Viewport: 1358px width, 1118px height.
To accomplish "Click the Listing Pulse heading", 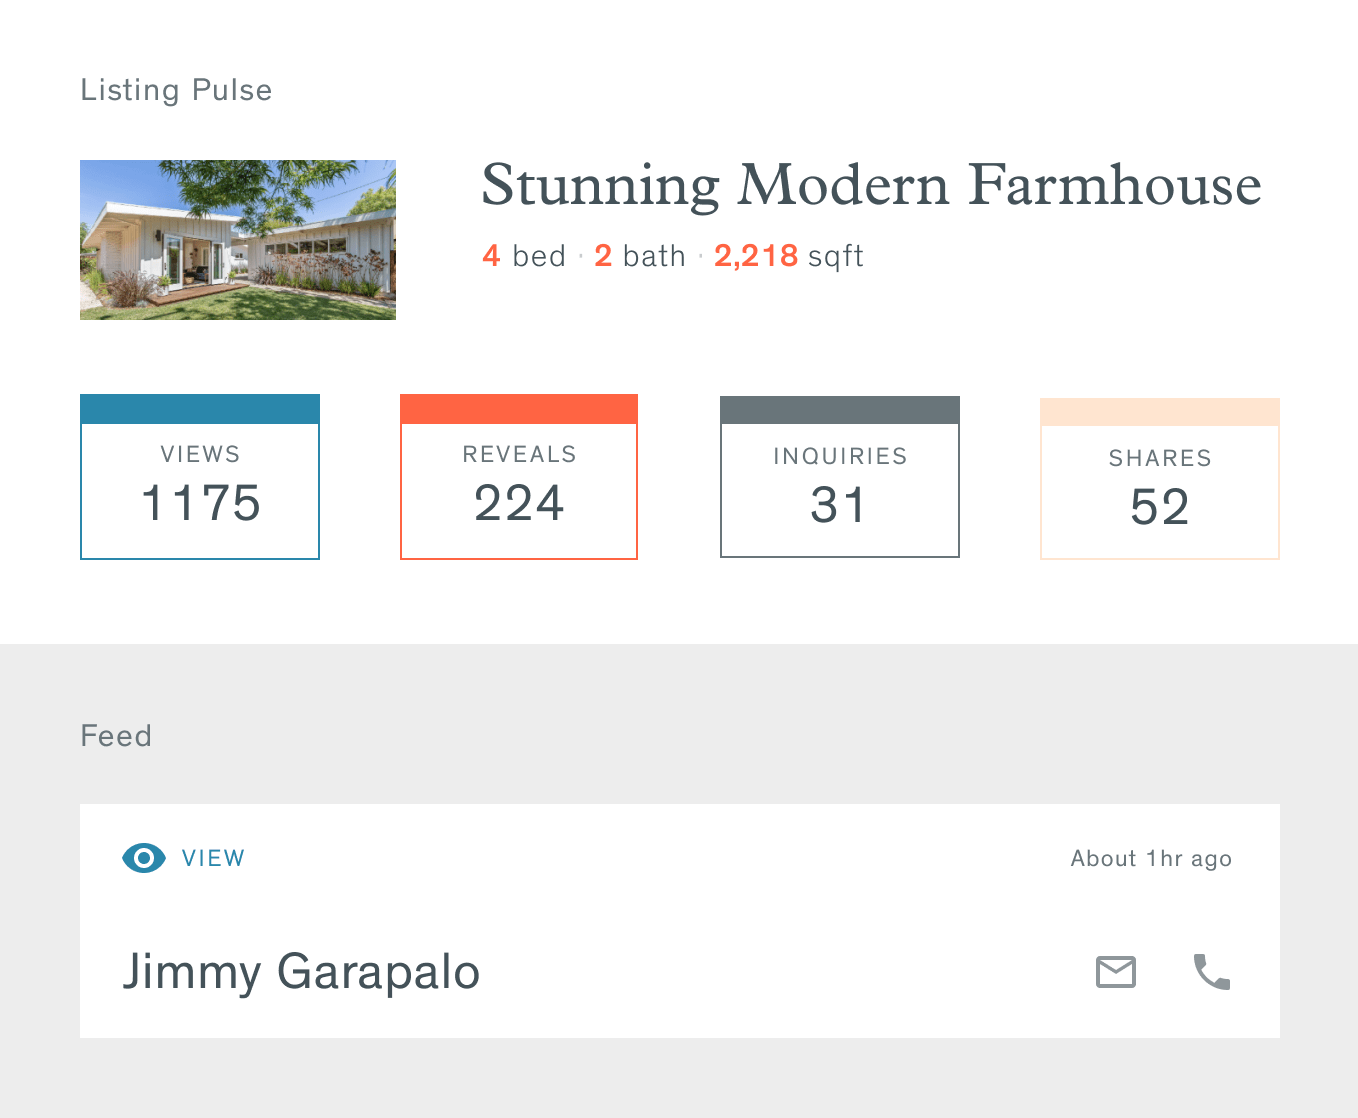I will (176, 90).
